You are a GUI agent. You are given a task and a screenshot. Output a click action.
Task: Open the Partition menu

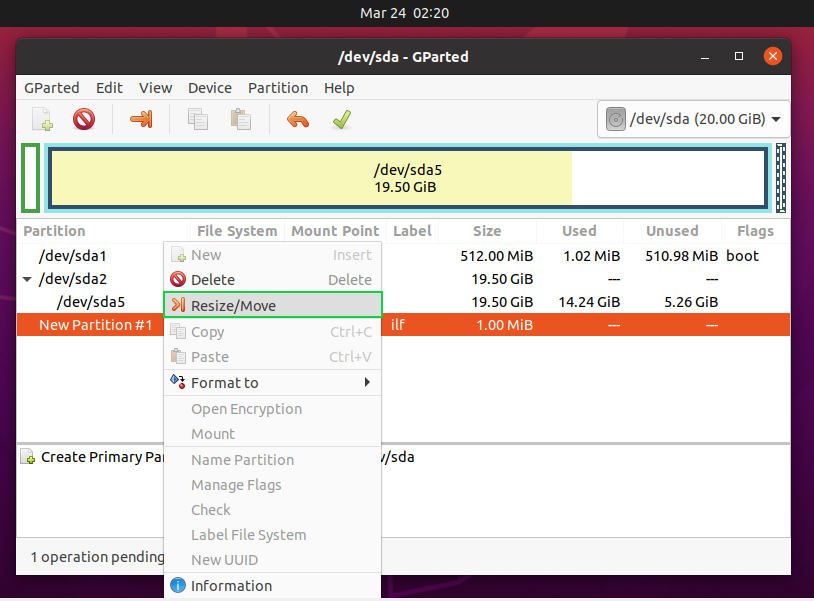(278, 88)
